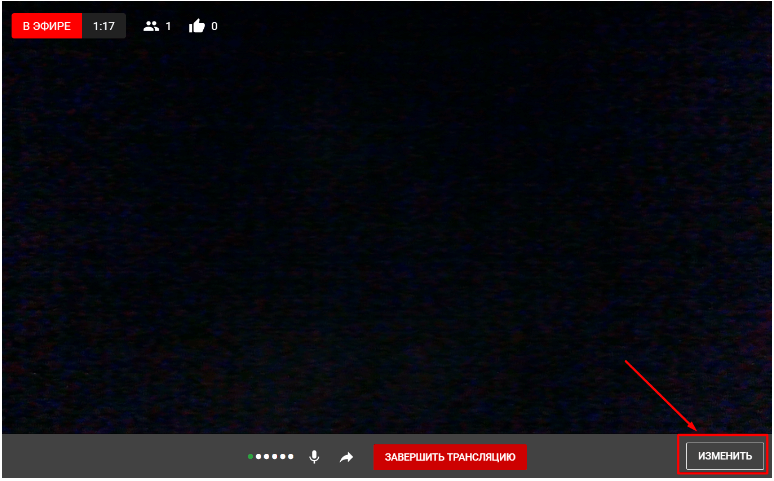This screenshot has height=481, width=774.
Task: Click the thumbs-up likes icon
Action: pyautogui.click(x=196, y=26)
